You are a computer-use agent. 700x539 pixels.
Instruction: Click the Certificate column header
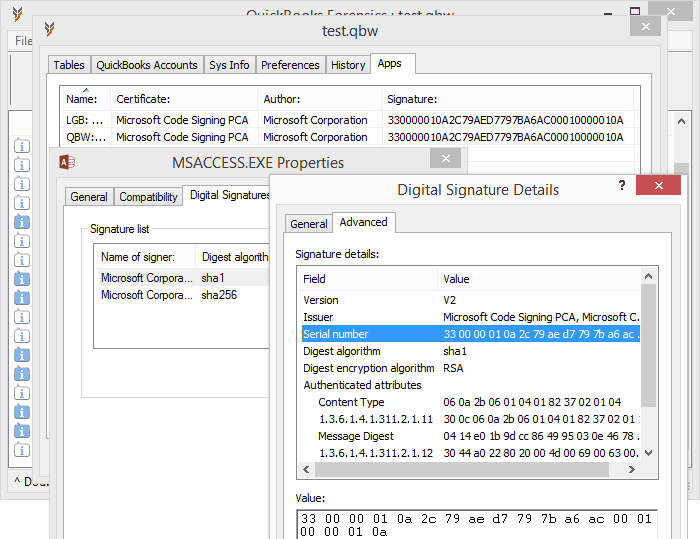coord(184,99)
